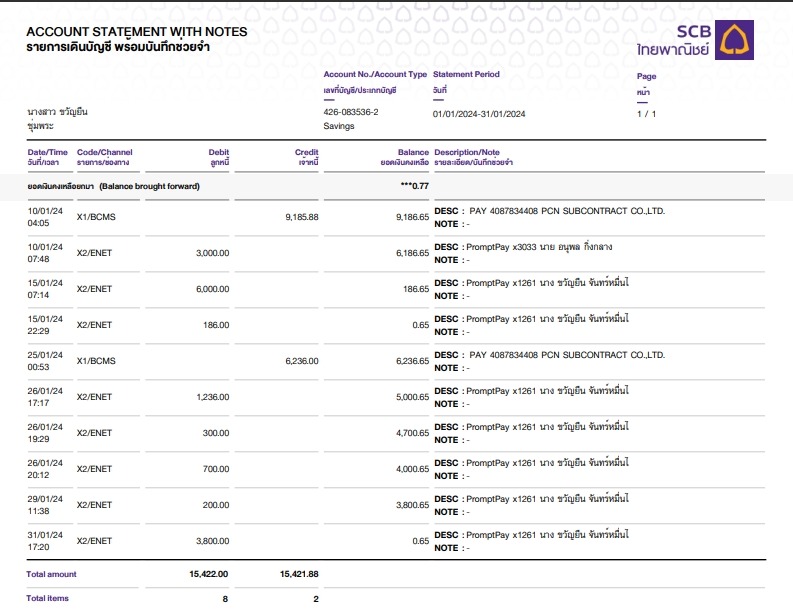Click the Date/Time column header
Screen dimensions: 793x614
47,152
